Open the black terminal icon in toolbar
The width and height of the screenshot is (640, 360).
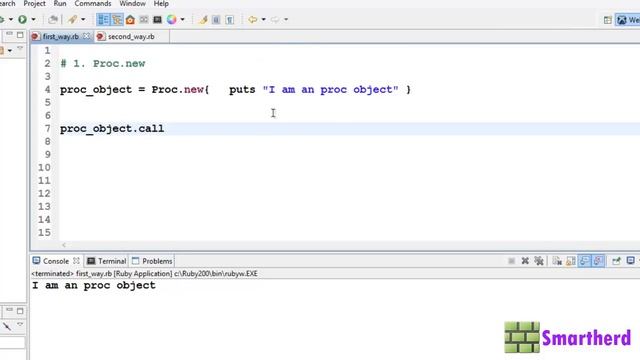pyautogui.click(x=157, y=19)
